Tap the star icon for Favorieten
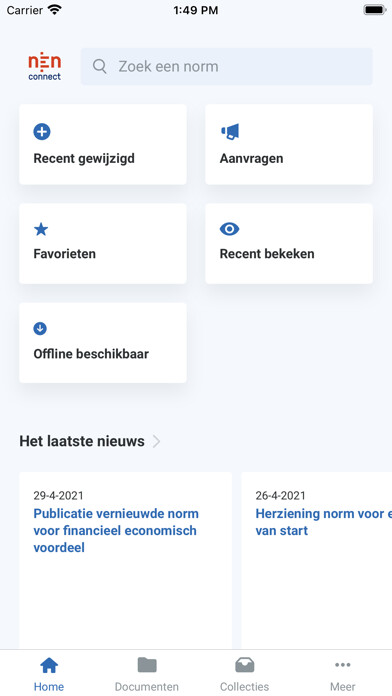 41,229
